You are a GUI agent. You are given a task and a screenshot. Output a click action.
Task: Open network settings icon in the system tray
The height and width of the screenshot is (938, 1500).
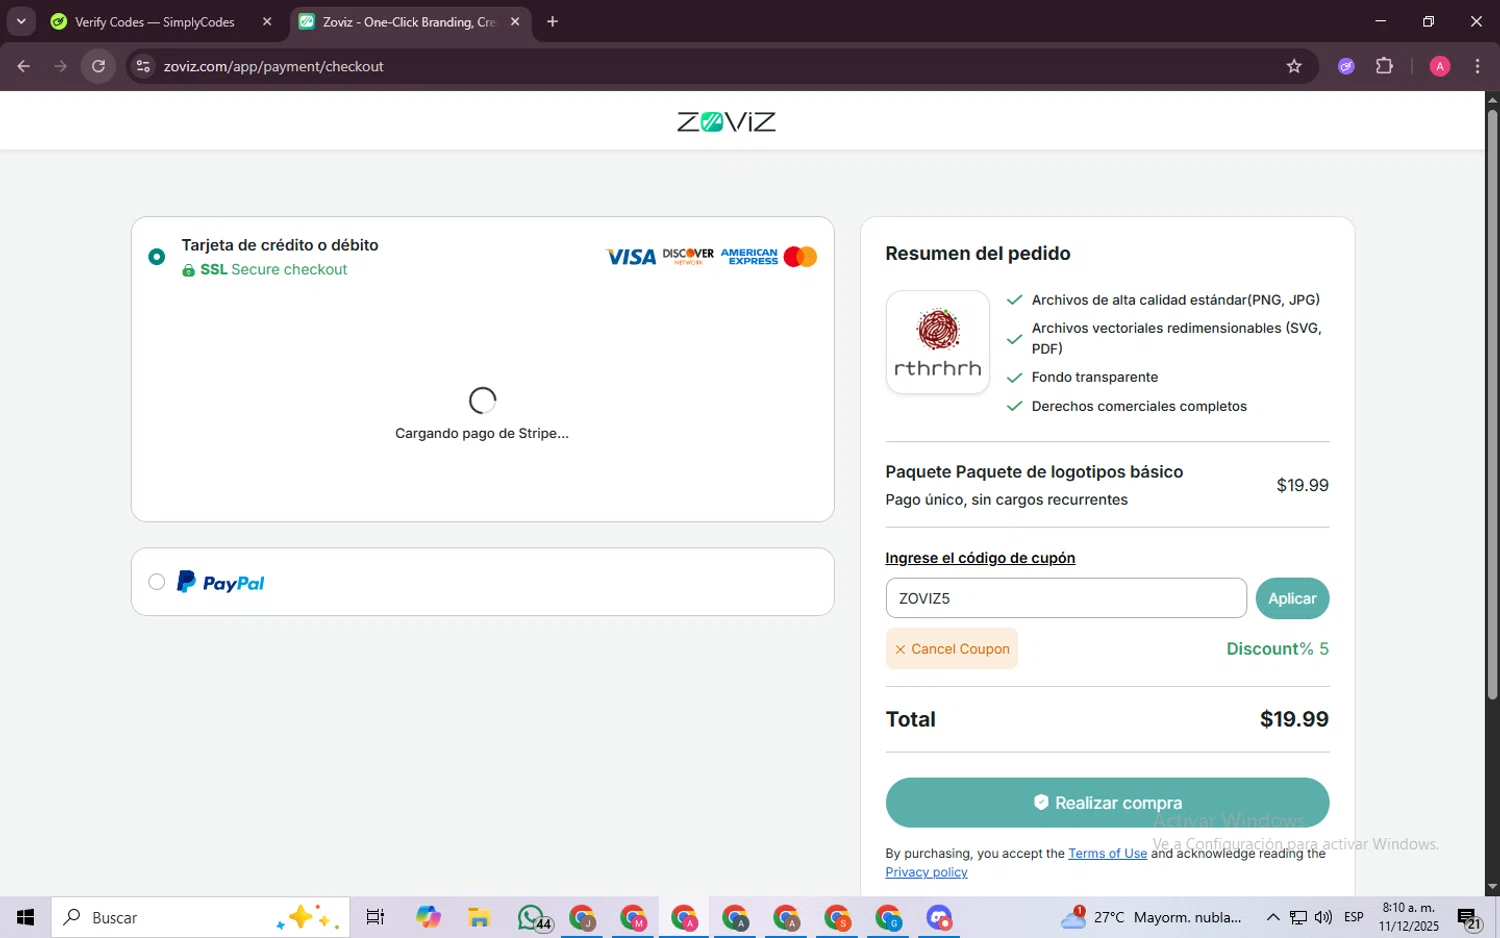[1298, 917]
